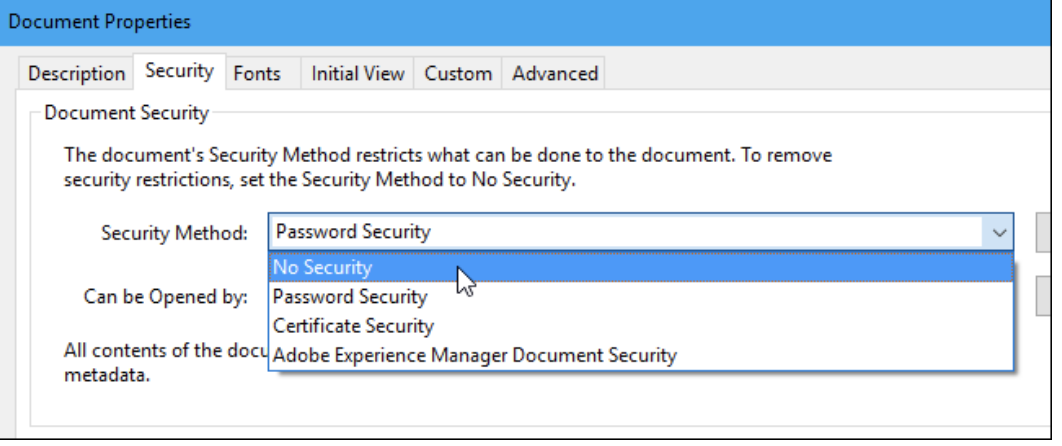This screenshot has height=446, width=1062.
Task: Pick Password Security in the dropdown list
Action: coord(350,297)
